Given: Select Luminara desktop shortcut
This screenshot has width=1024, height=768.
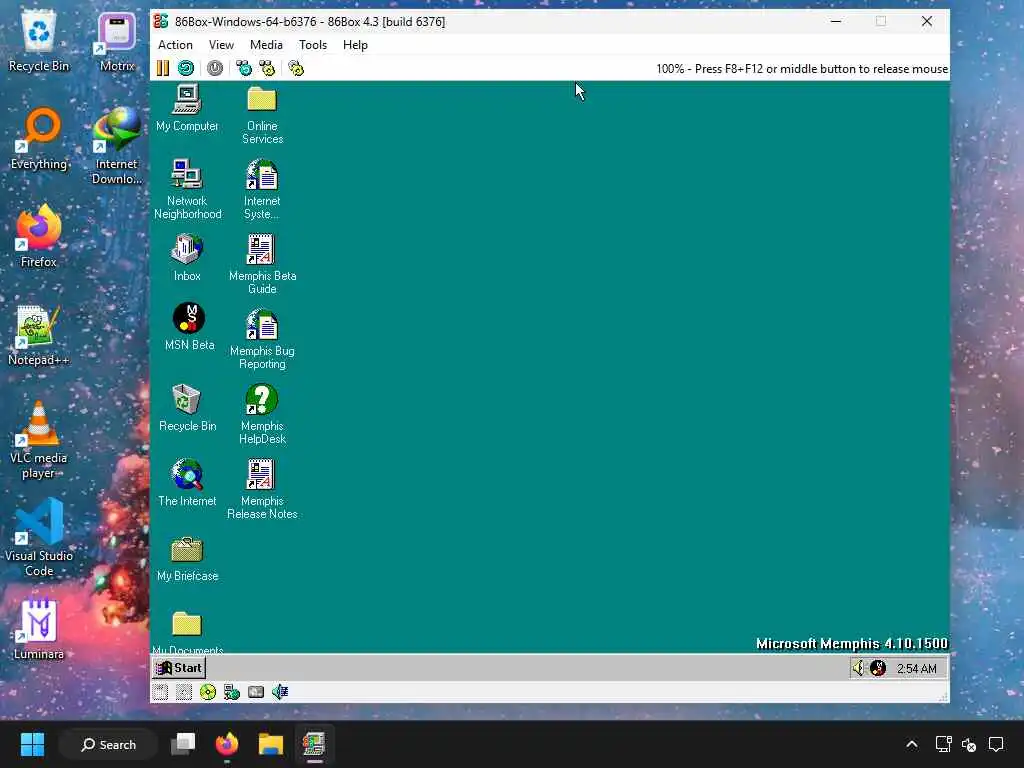Looking at the screenshot, I should click(39, 630).
